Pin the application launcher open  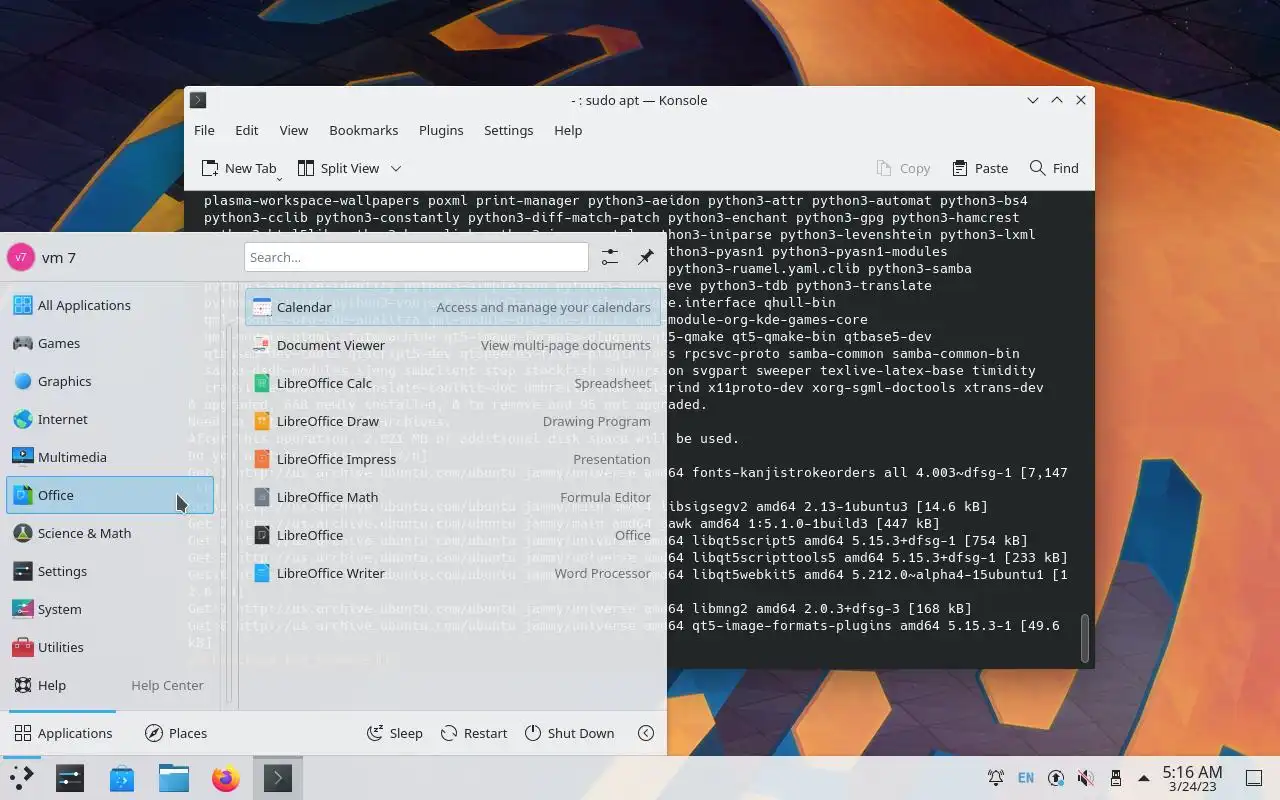646,257
